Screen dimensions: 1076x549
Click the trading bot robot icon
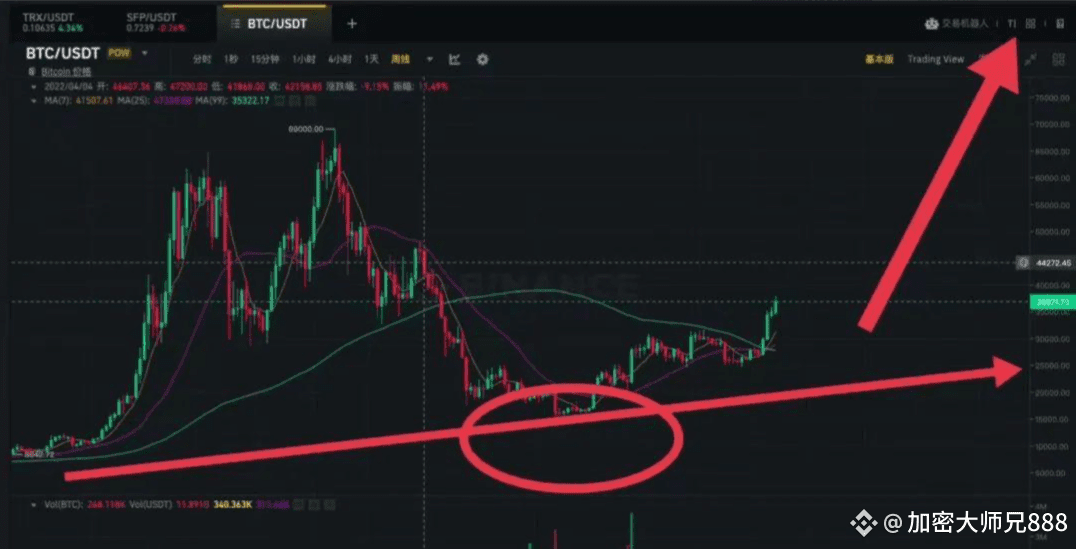pos(931,23)
